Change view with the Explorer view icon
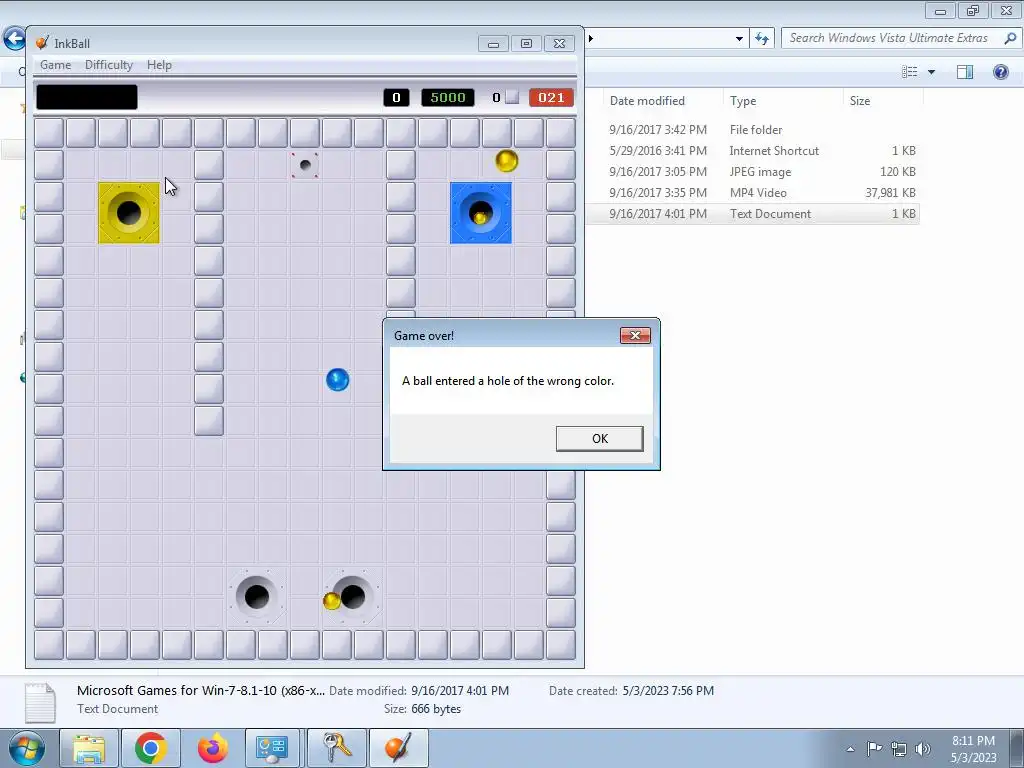The image size is (1024, 768). click(910, 72)
